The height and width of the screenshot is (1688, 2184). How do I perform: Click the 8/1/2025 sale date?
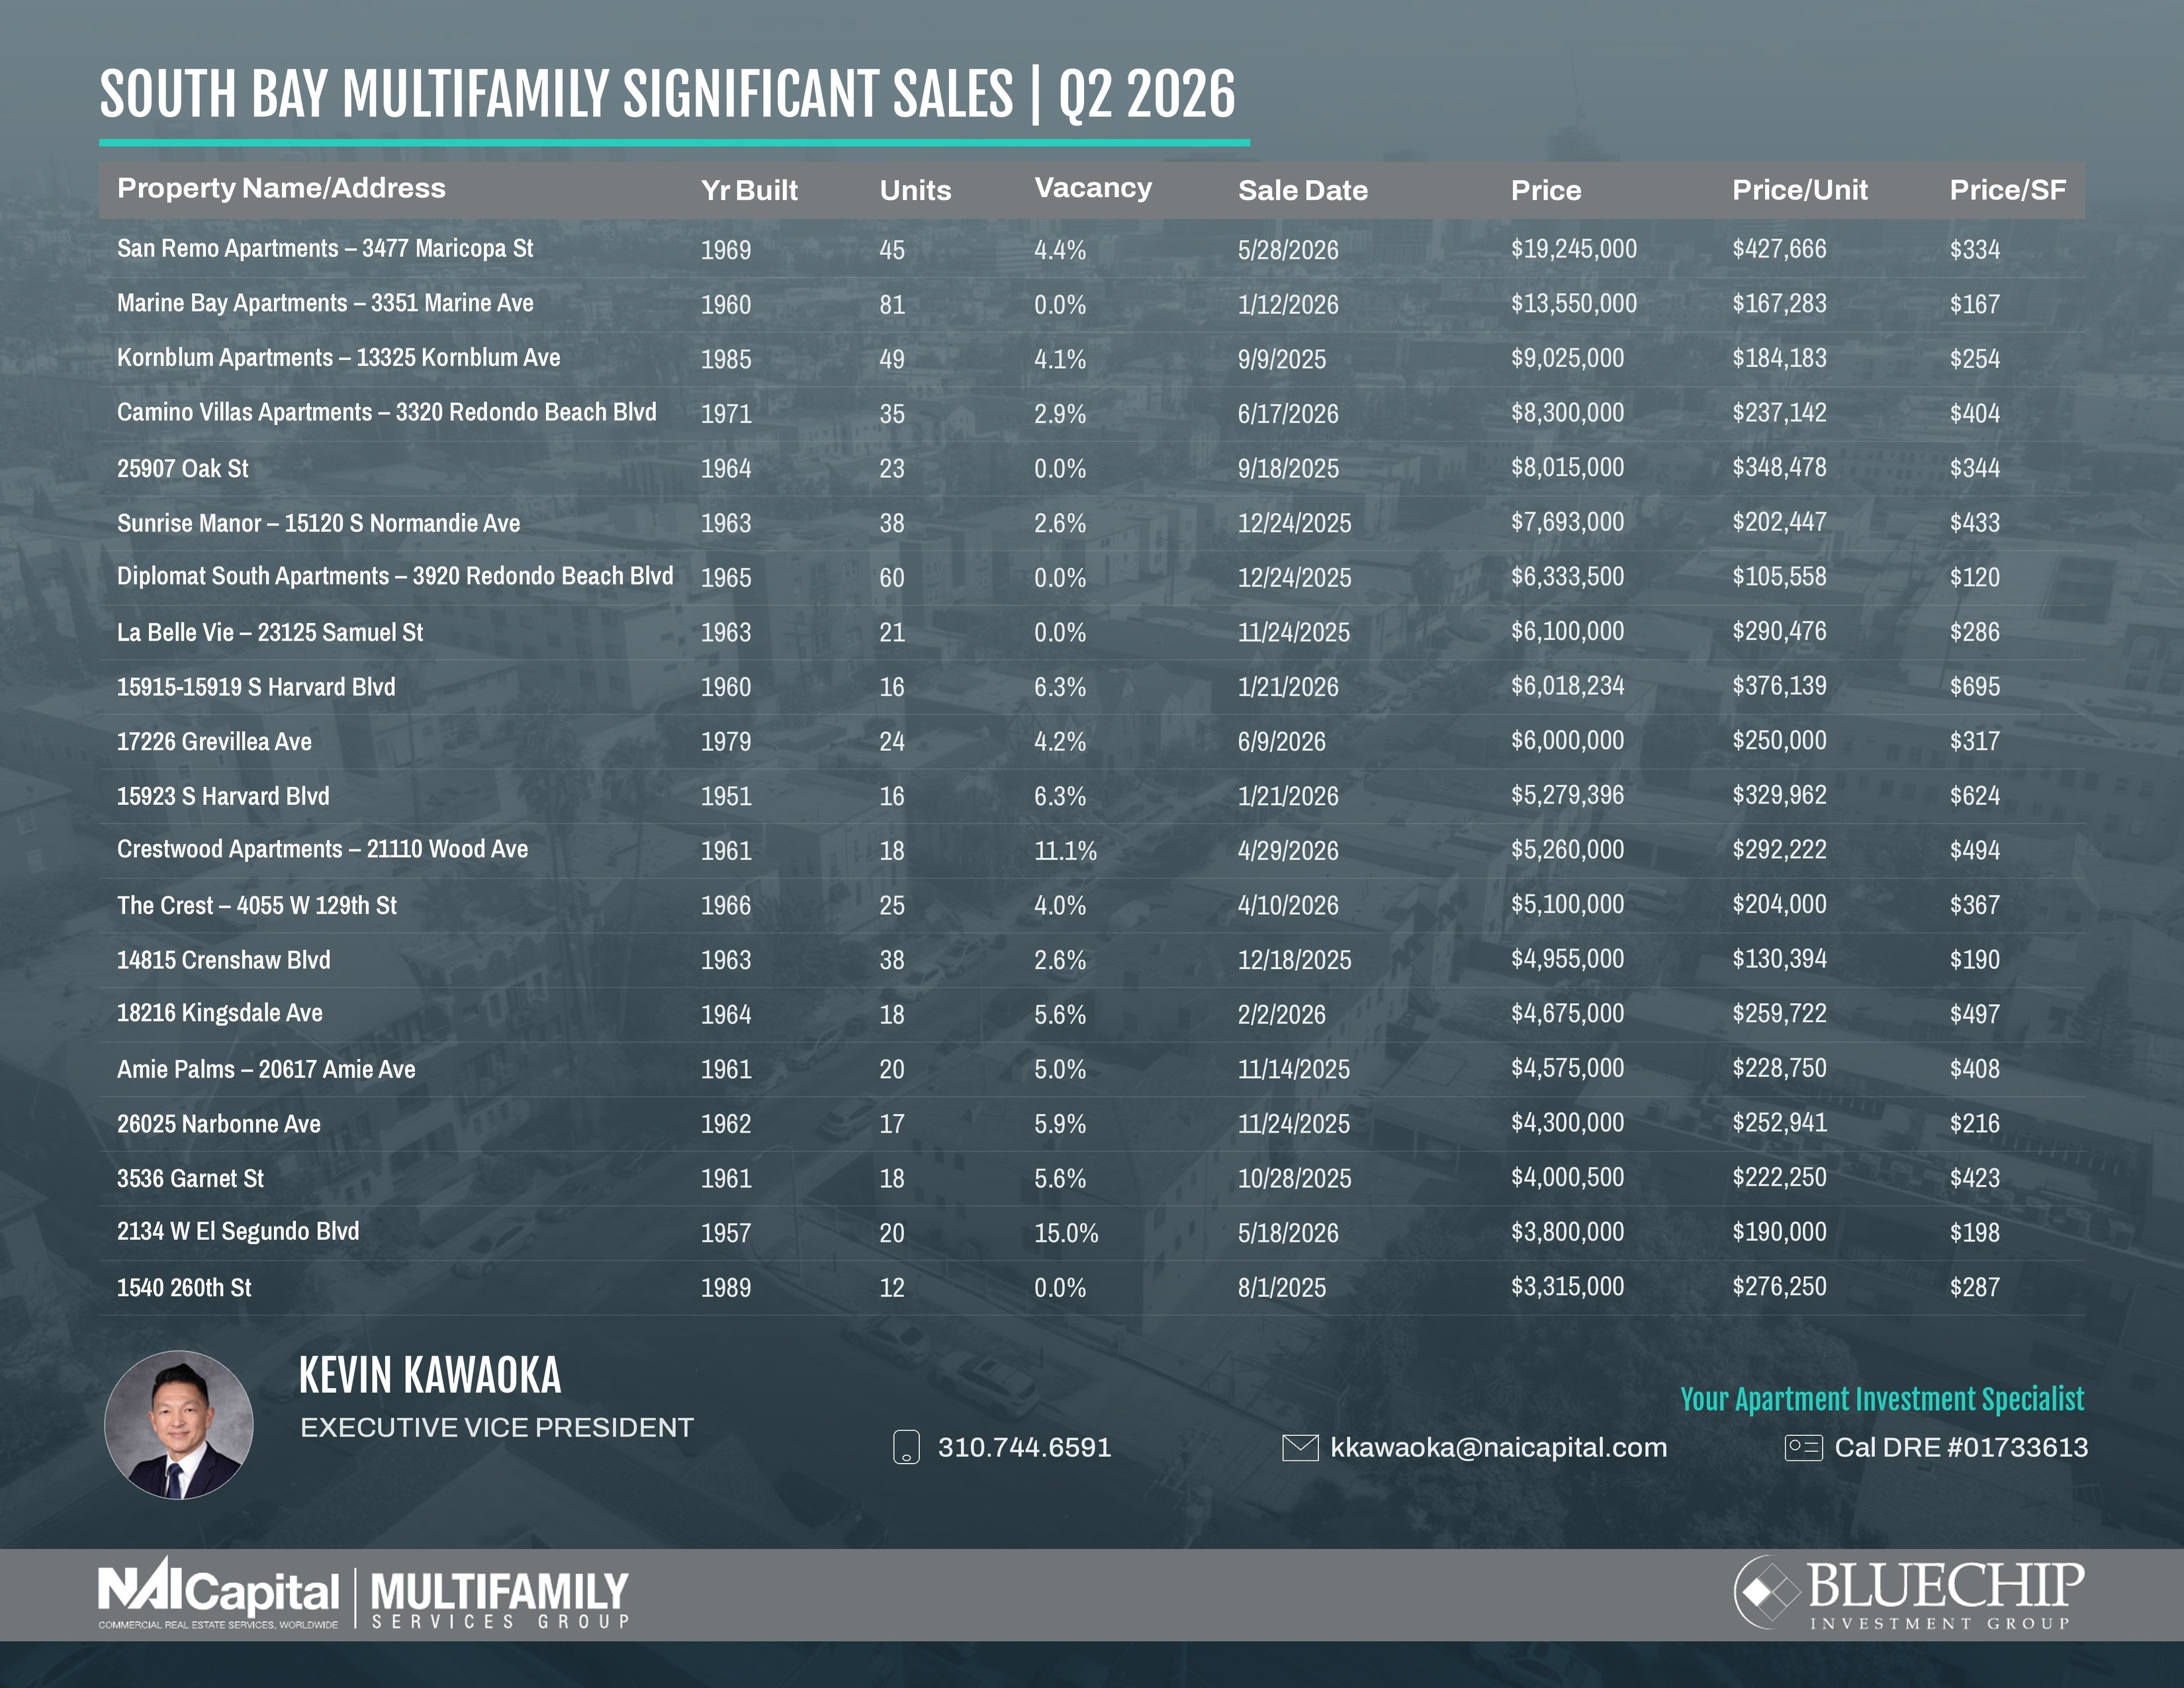tap(1282, 1288)
